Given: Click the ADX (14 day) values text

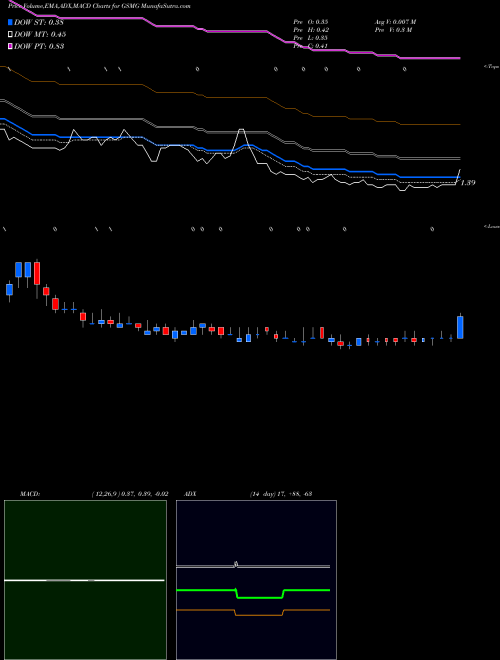Looking at the screenshot, I should click(280, 494).
